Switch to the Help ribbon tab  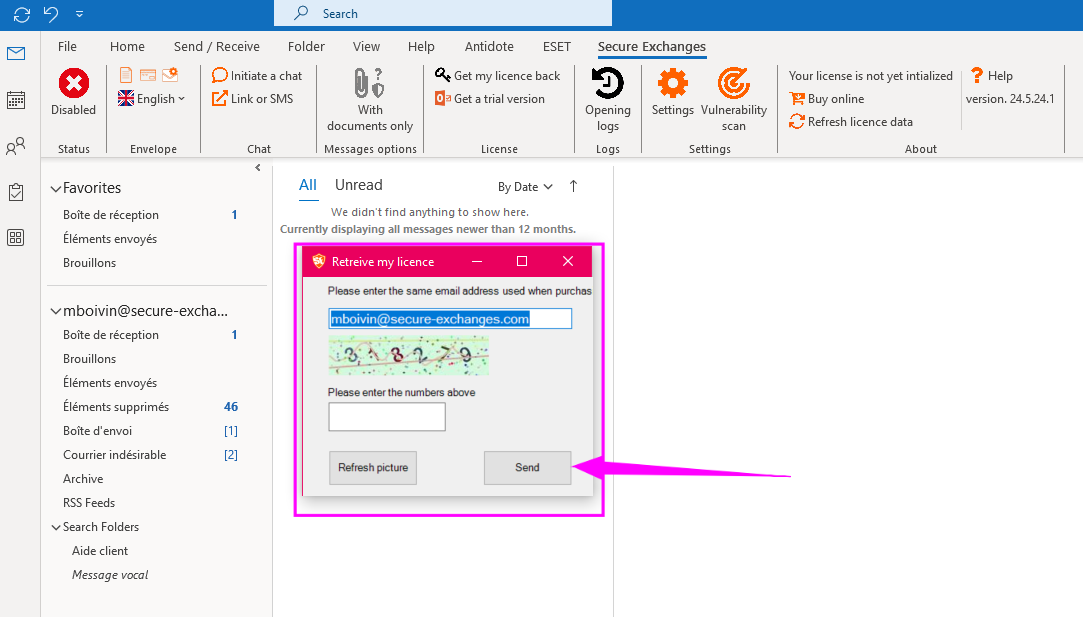click(x=421, y=46)
